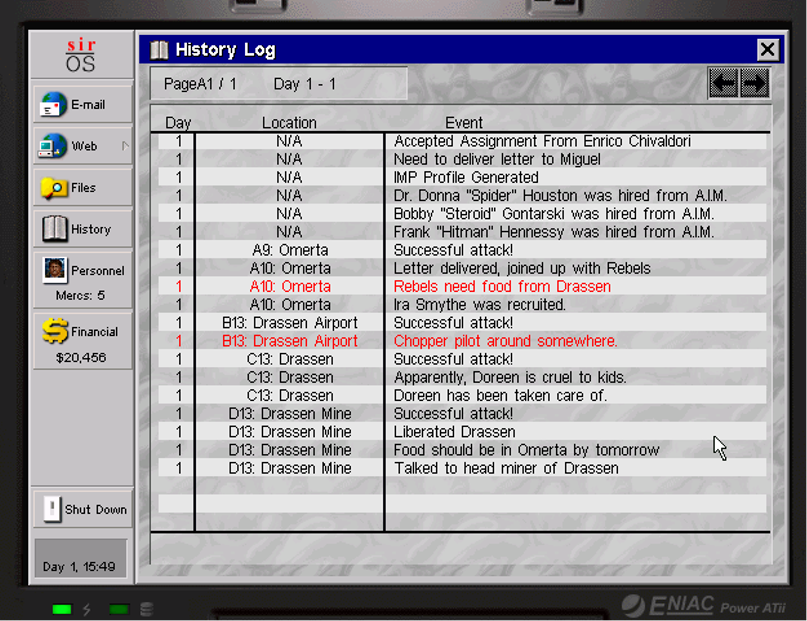Viewport: 807px width, 621px height.
Task: Click the Day column header
Action: click(178, 123)
